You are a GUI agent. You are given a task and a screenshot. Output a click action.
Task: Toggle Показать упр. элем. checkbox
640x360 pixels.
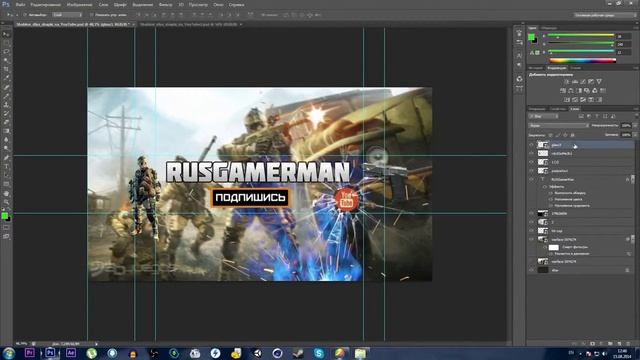pyautogui.click(x=91, y=15)
